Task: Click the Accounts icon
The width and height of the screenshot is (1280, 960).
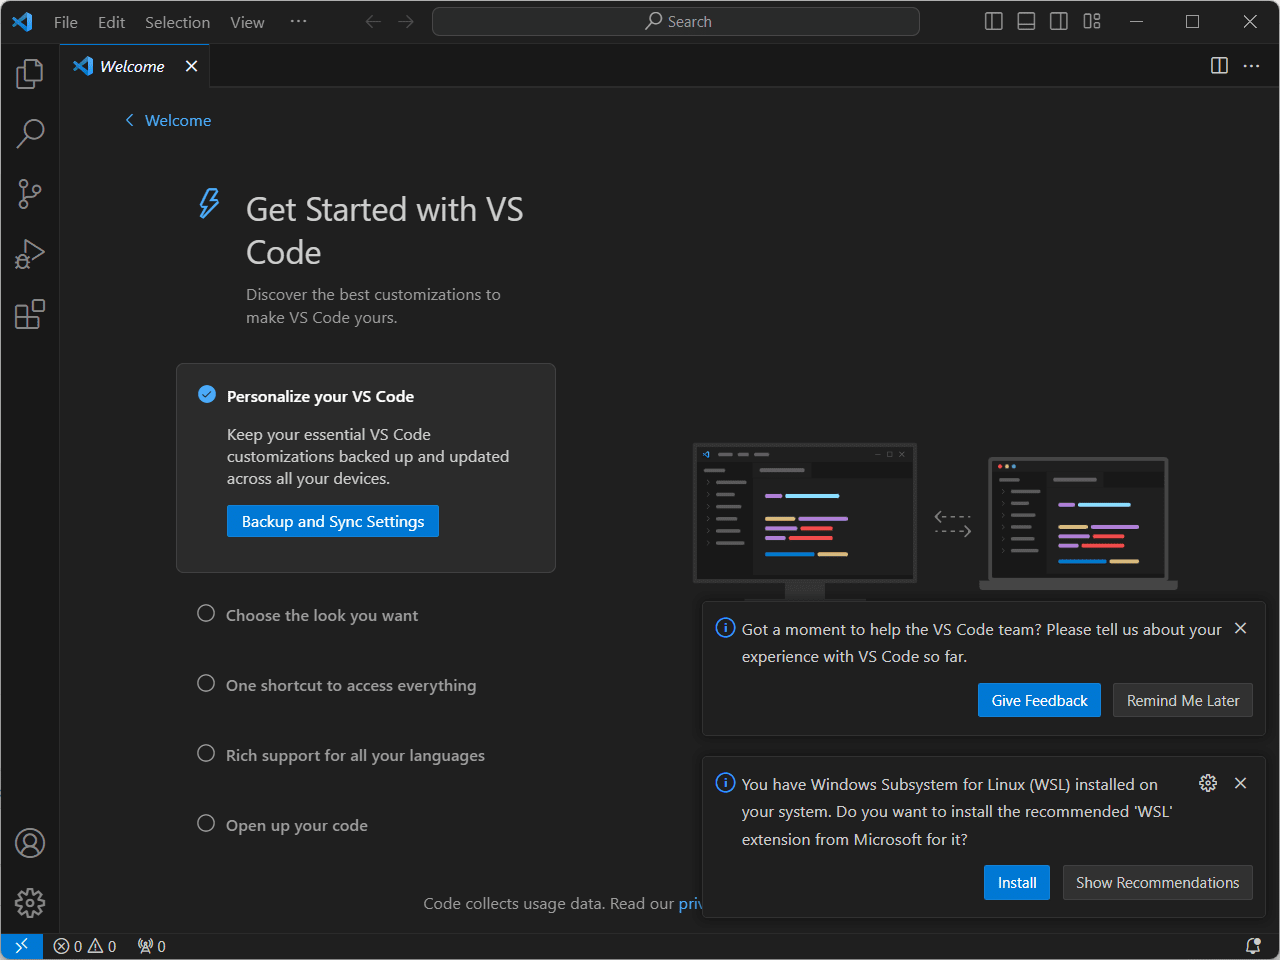Action: [29, 843]
